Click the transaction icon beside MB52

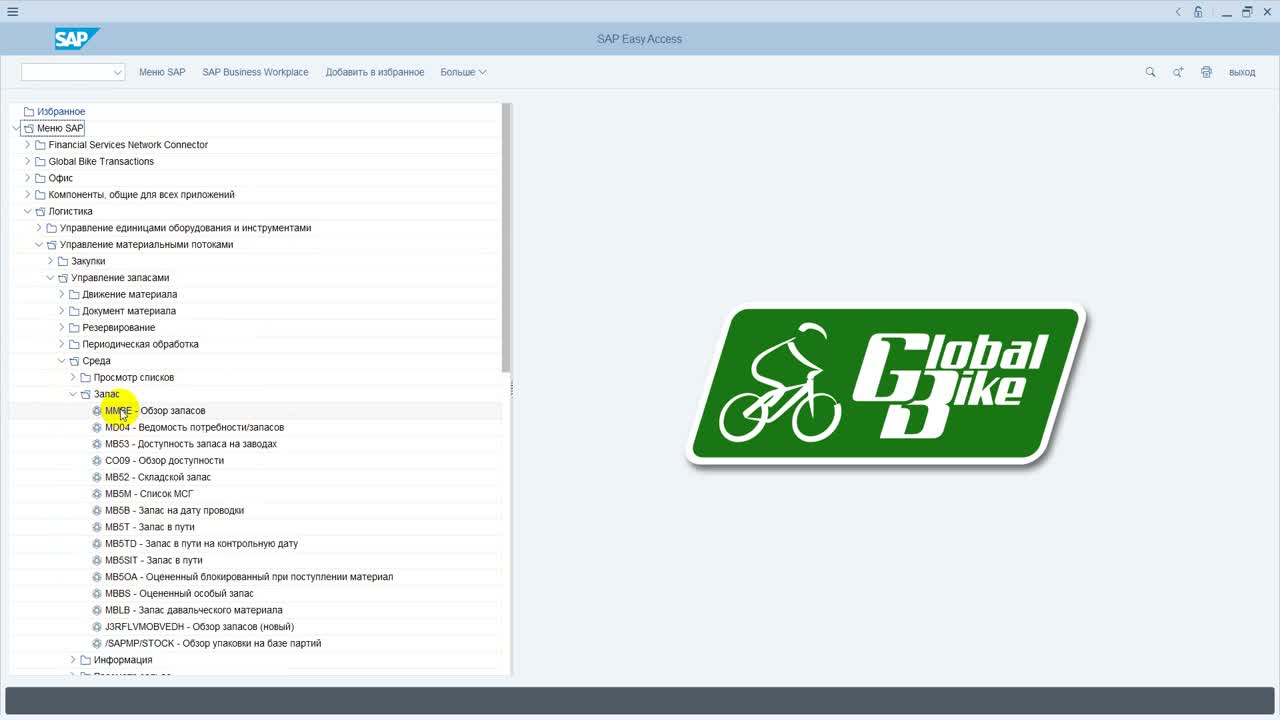pyautogui.click(x=97, y=477)
